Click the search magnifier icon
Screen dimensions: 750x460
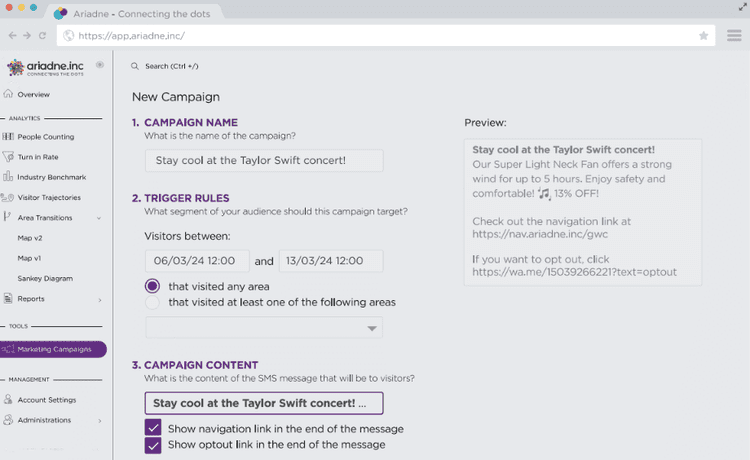pos(135,66)
